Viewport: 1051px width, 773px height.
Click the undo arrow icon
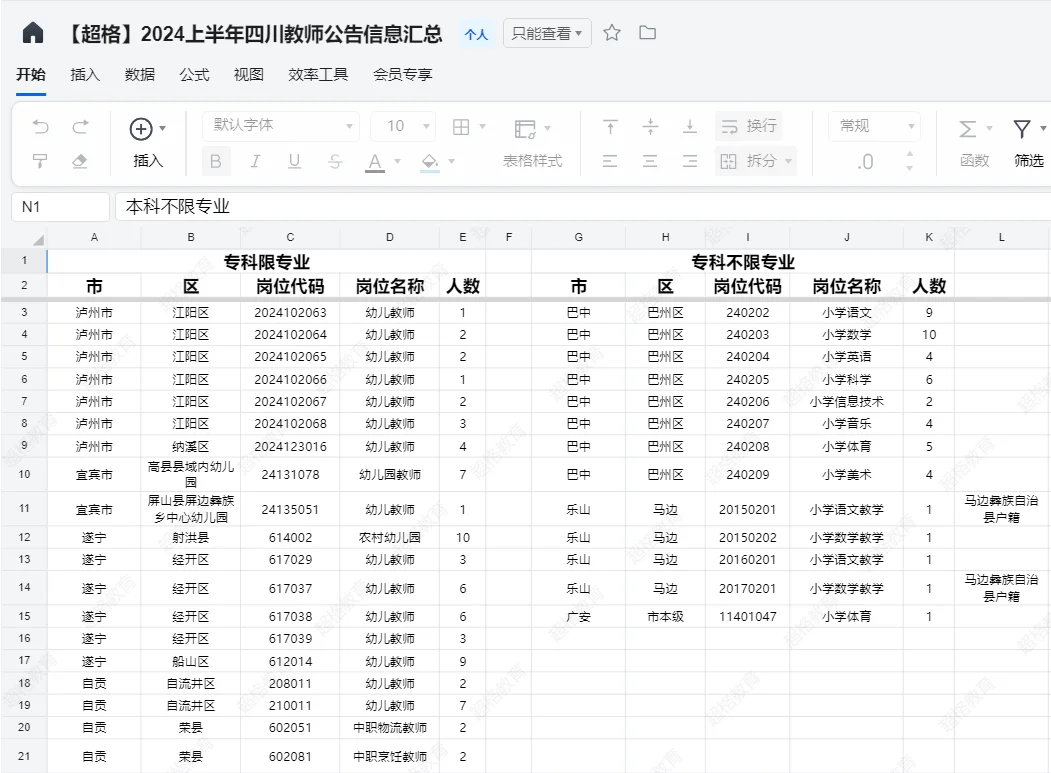(40, 128)
